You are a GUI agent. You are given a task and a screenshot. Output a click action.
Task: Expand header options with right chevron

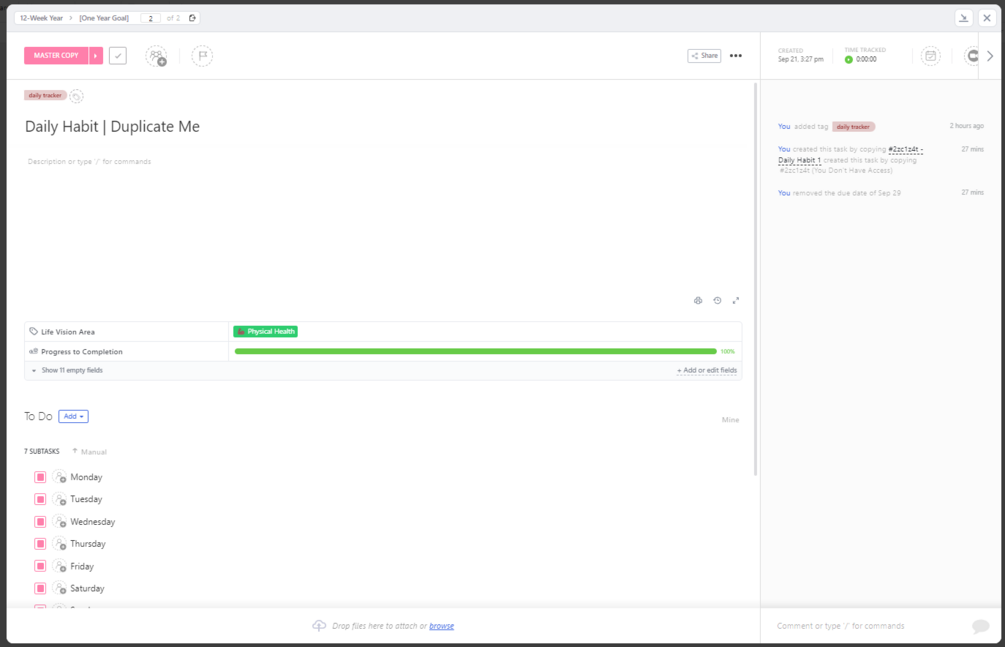[990, 56]
